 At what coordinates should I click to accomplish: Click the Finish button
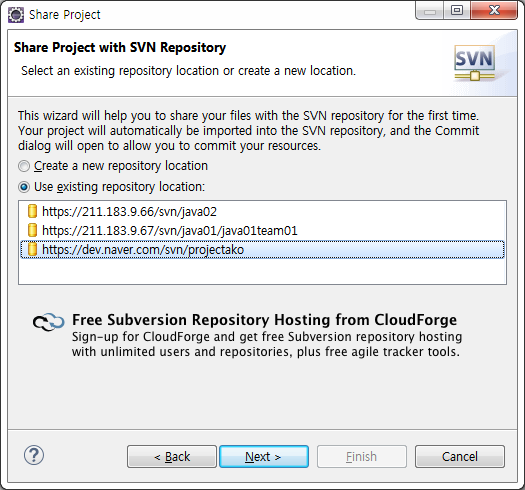pyautogui.click(x=362, y=457)
